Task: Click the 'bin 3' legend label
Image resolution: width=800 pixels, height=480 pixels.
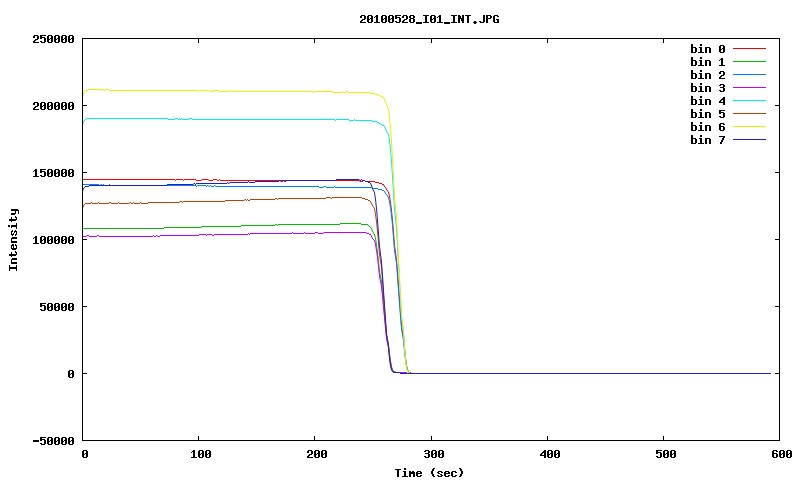Action: pyautogui.click(x=708, y=88)
